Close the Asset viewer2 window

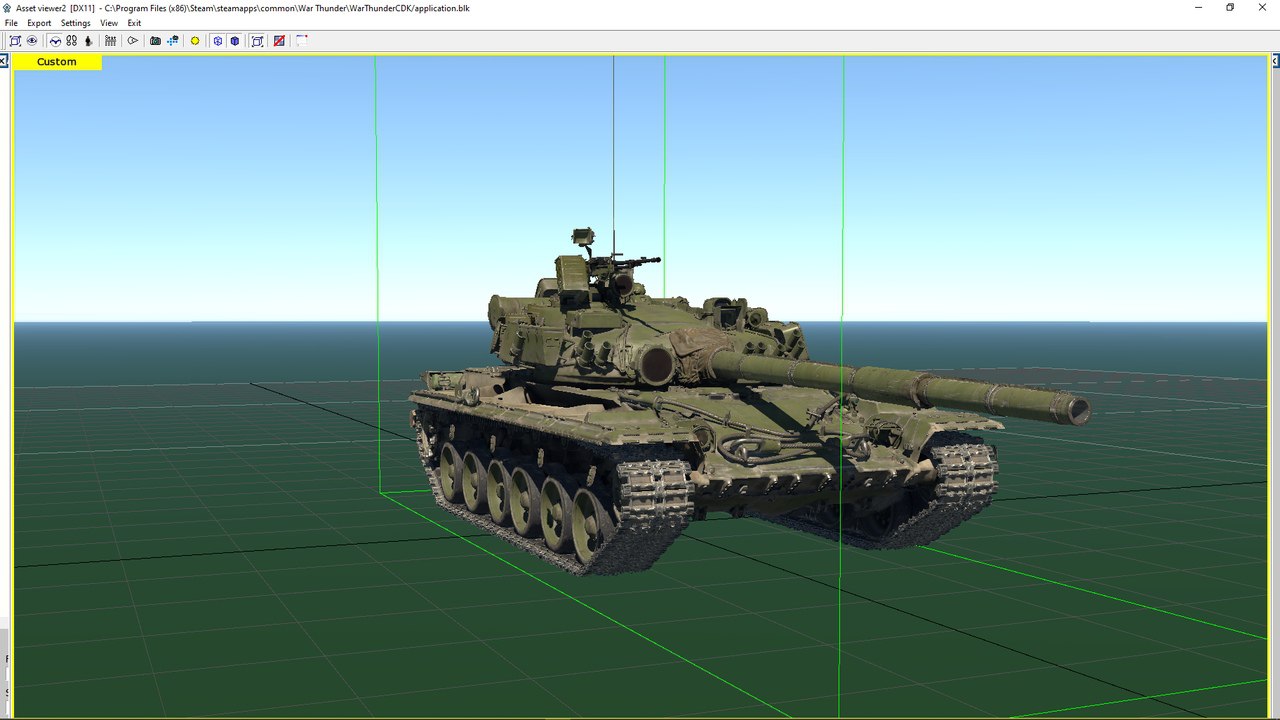point(1262,7)
